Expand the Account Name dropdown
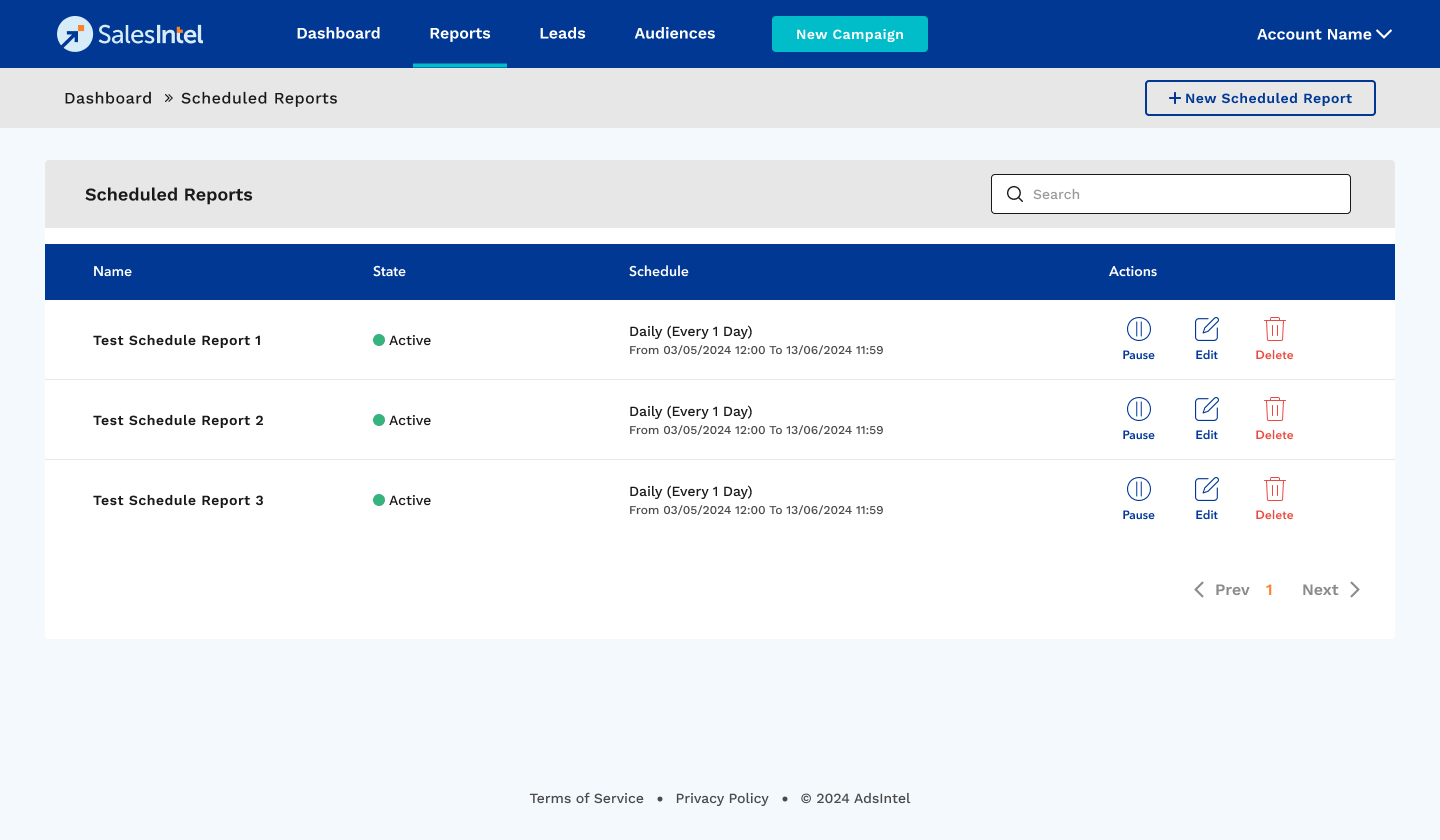The height and width of the screenshot is (840, 1440). tap(1323, 34)
